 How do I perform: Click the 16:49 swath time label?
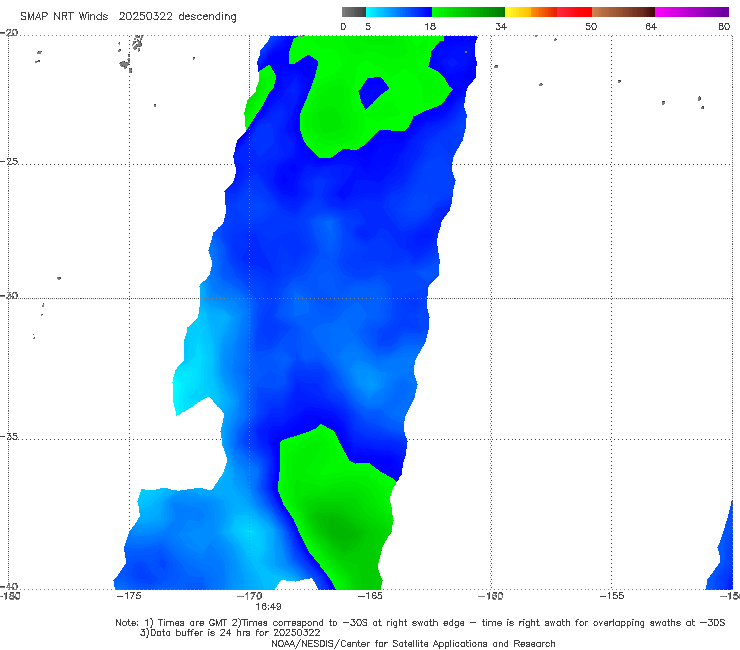point(268,607)
